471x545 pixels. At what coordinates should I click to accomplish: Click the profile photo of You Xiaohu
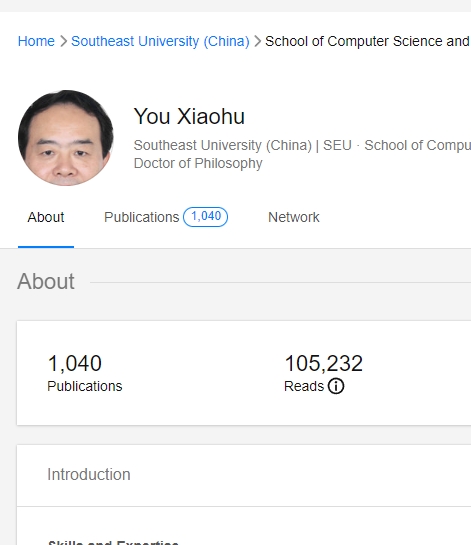pos(66,138)
